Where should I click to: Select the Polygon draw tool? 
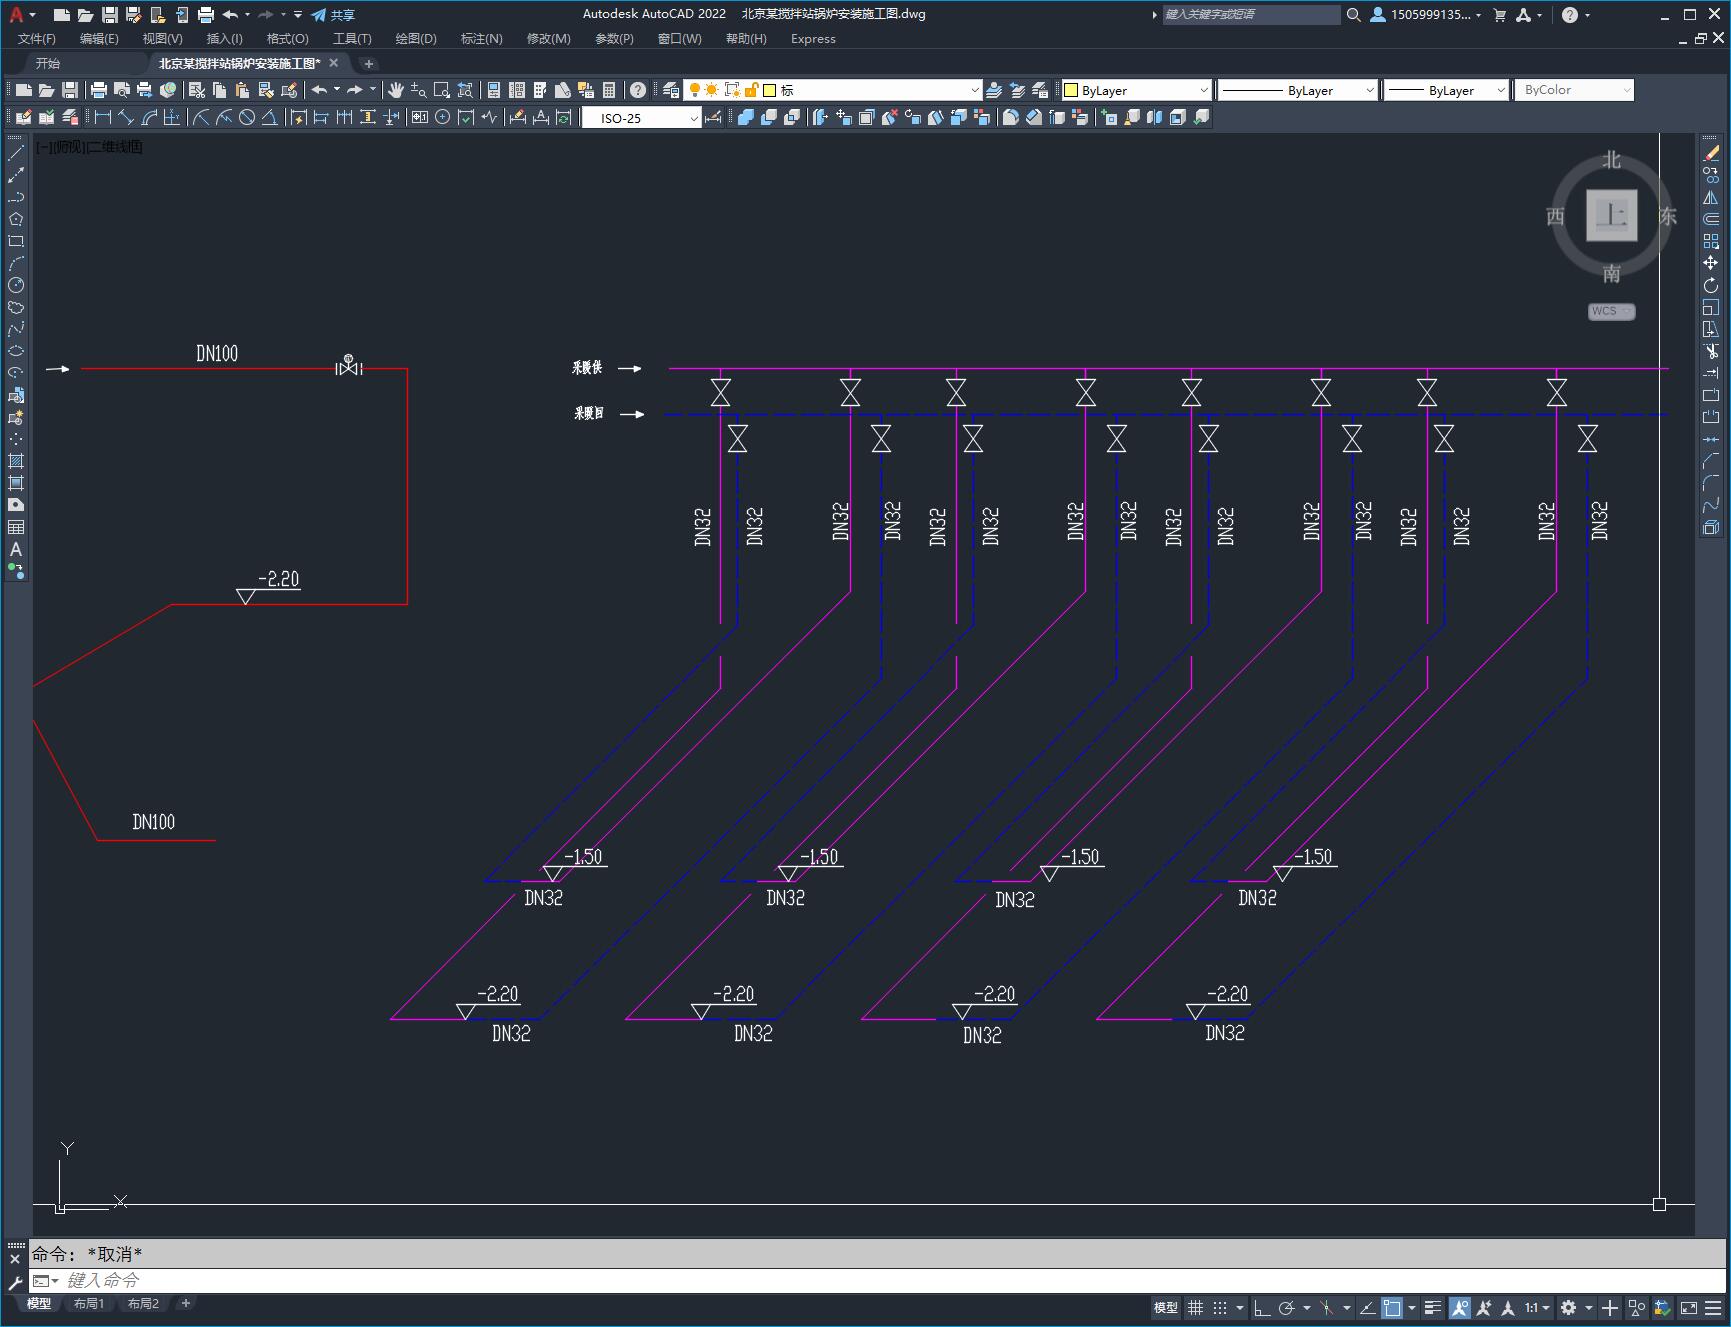(16, 219)
